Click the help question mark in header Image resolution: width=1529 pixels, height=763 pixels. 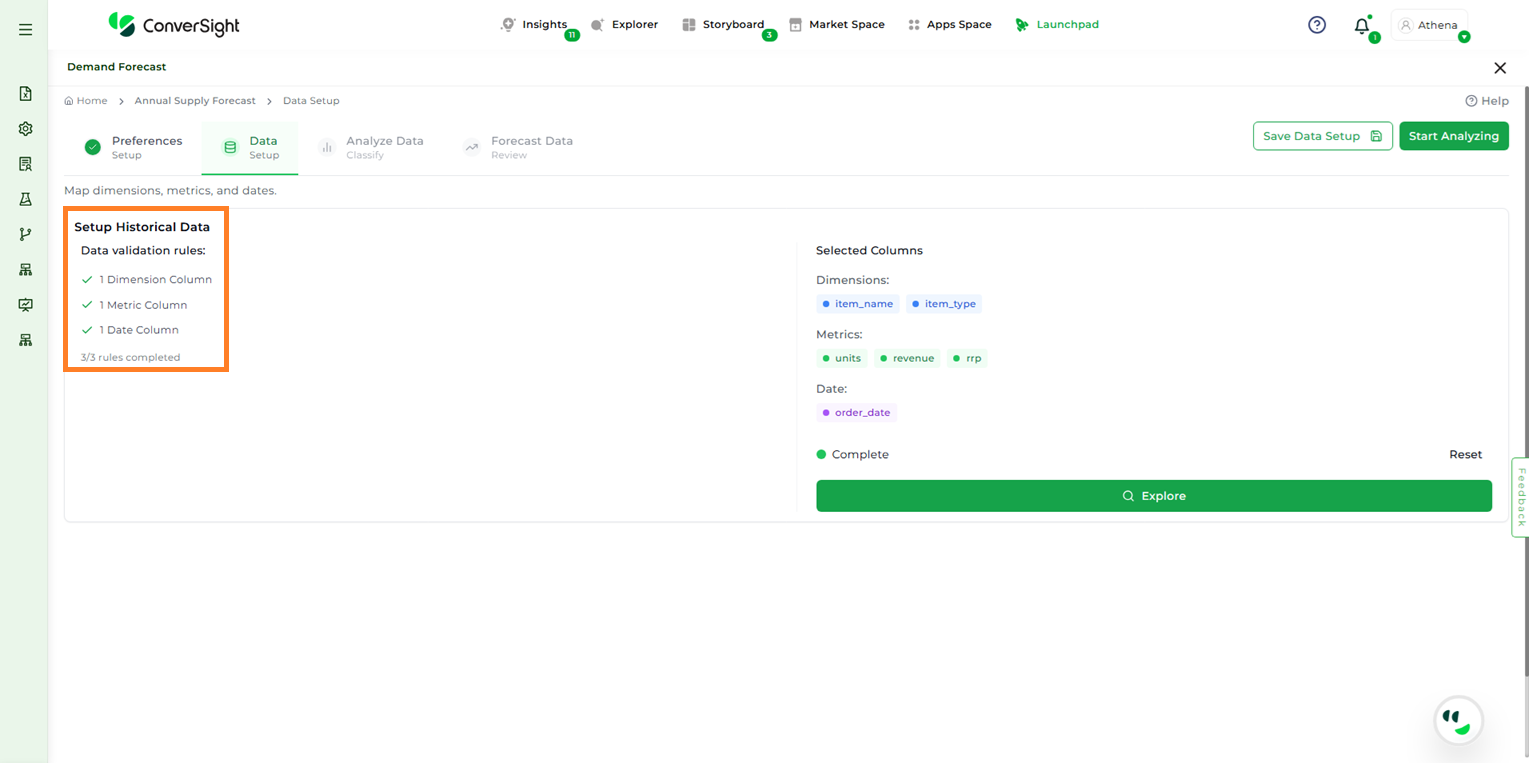(1317, 25)
